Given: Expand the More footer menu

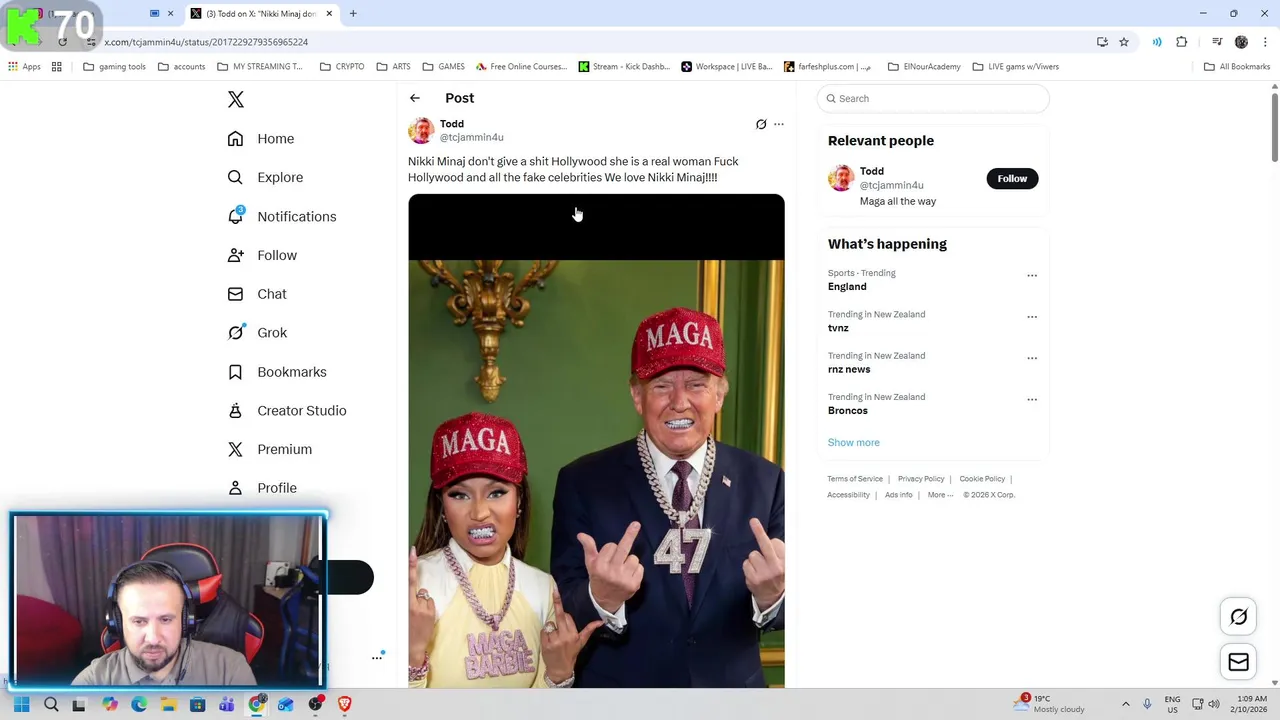Looking at the screenshot, I should point(940,495).
